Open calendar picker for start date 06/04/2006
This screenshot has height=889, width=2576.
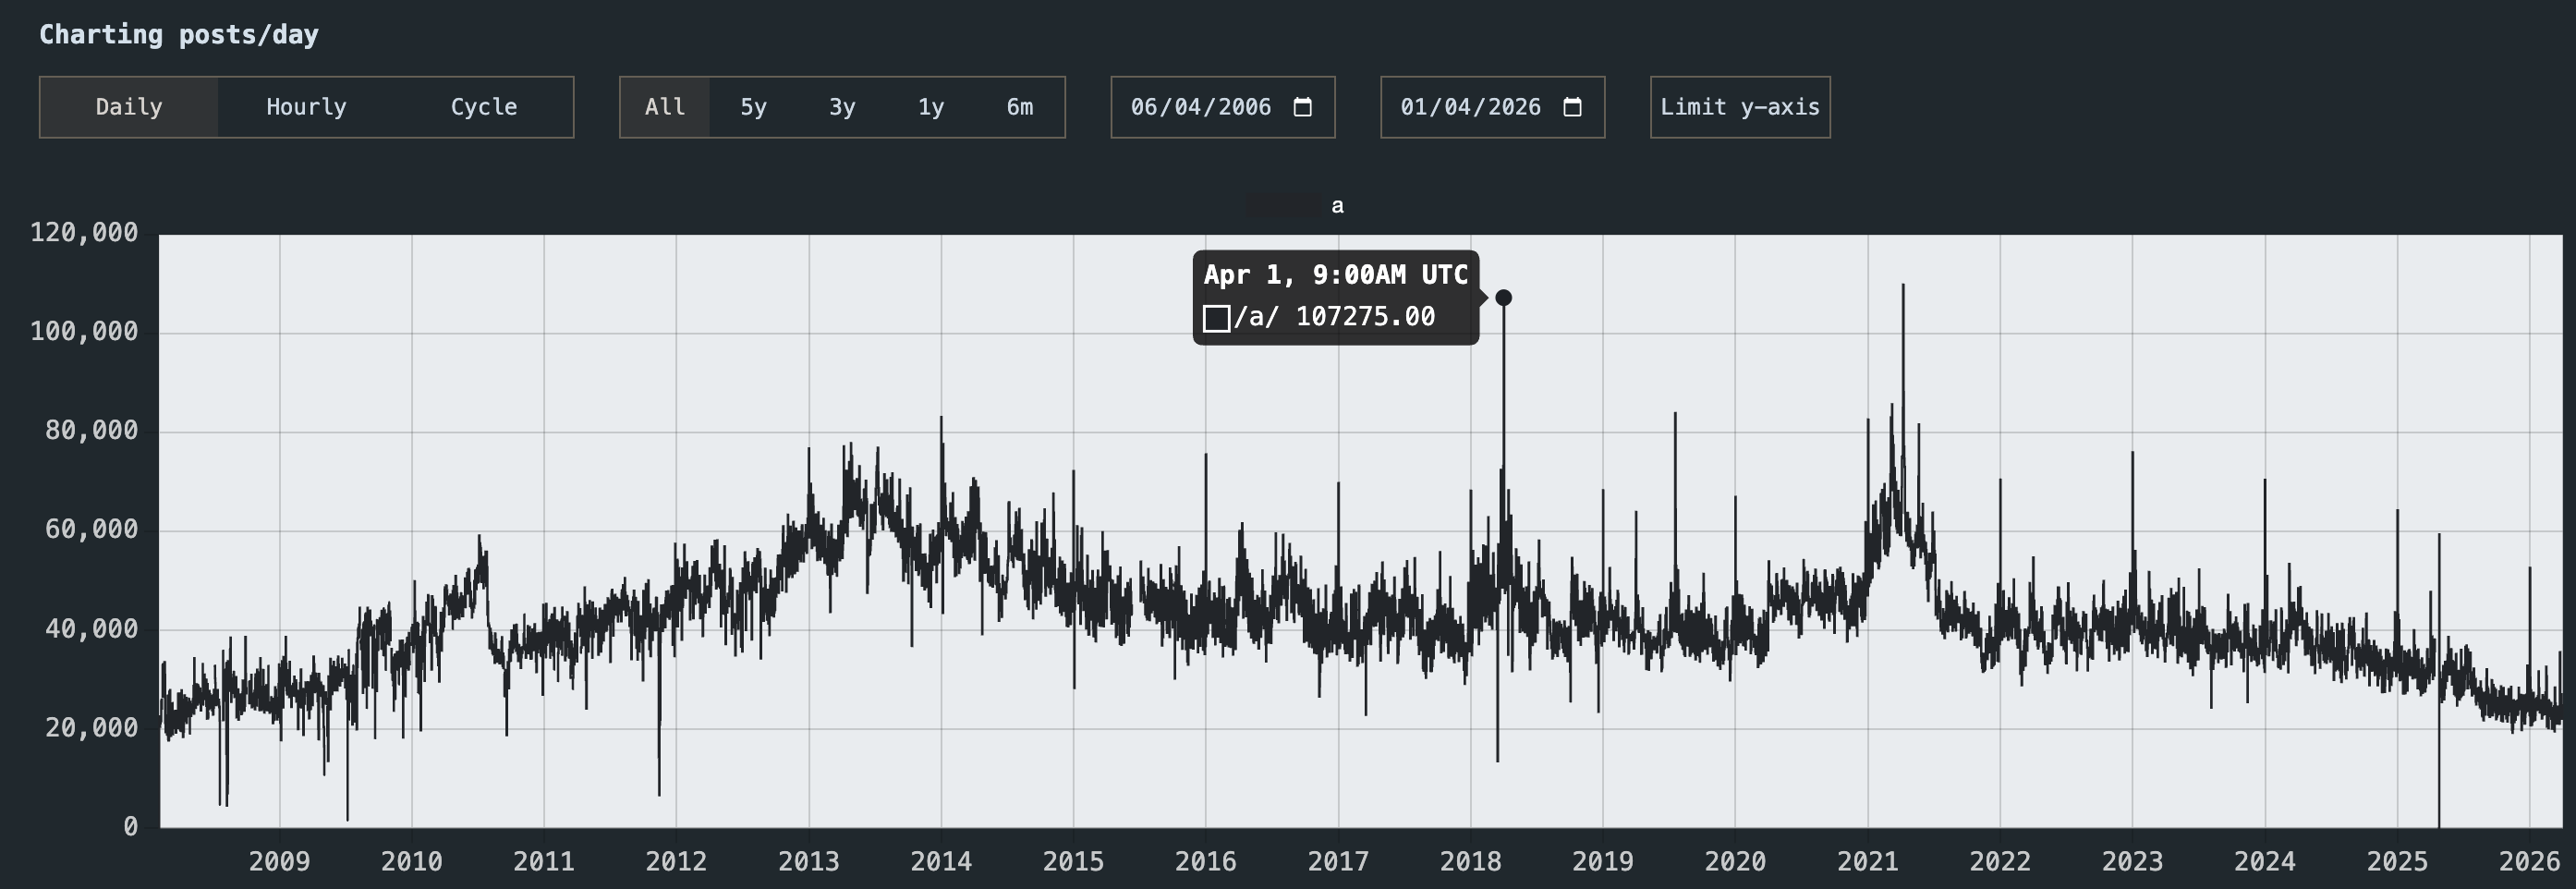pos(1303,107)
